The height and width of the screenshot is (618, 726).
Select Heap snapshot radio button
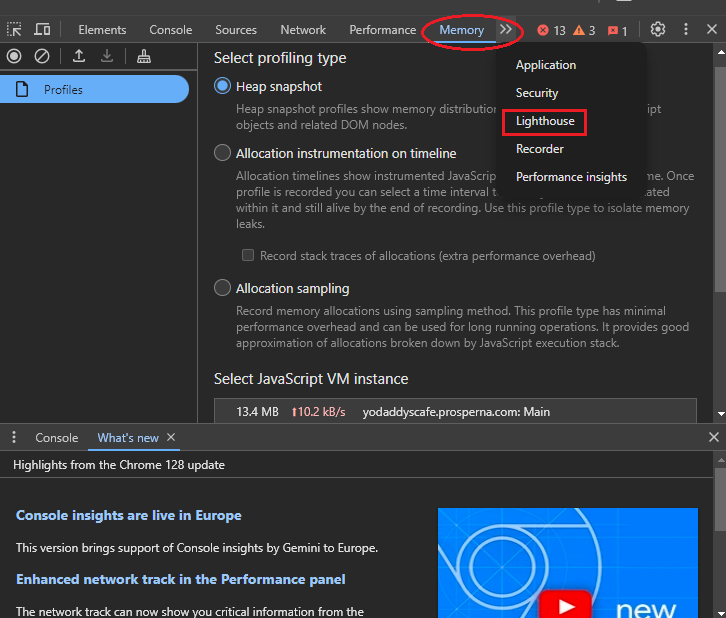[222, 86]
